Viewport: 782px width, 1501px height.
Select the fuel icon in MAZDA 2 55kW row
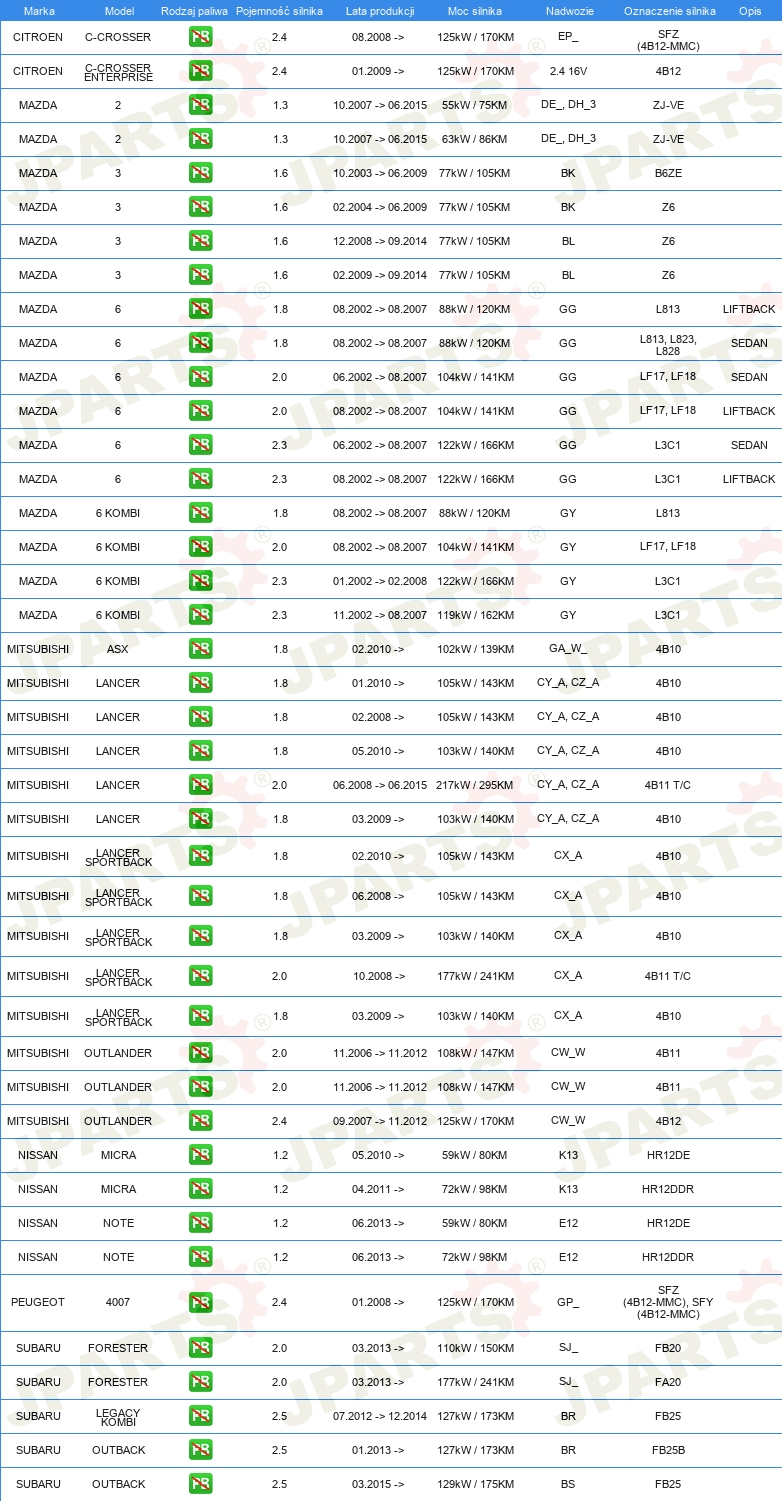pos(200,105)
